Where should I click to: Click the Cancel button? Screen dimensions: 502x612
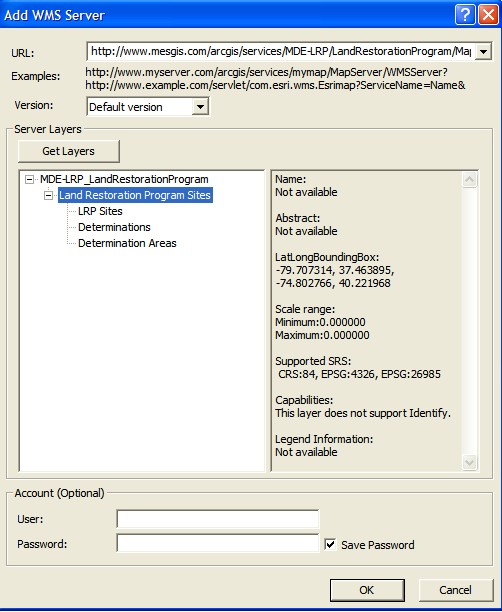click(x=456, y=590)
